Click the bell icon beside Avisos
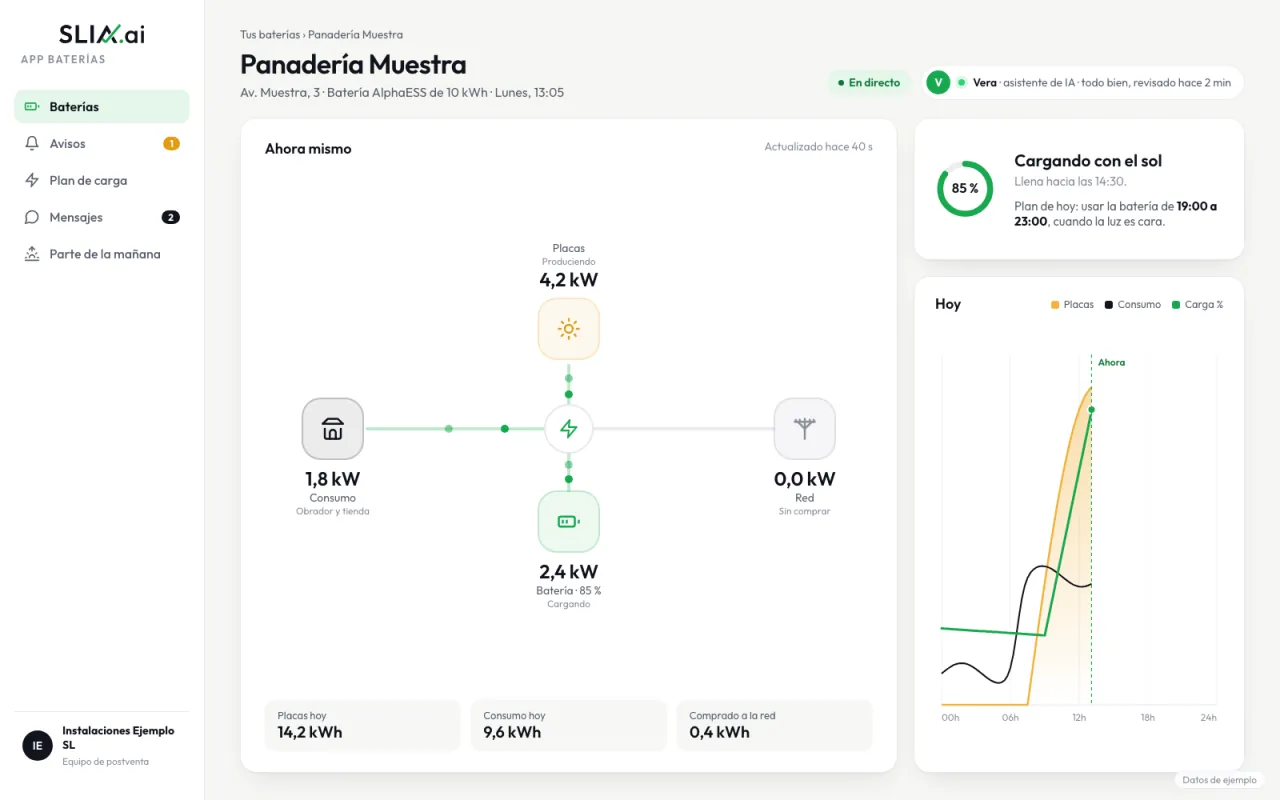1280x800 pixels. [x=32, y=144]
